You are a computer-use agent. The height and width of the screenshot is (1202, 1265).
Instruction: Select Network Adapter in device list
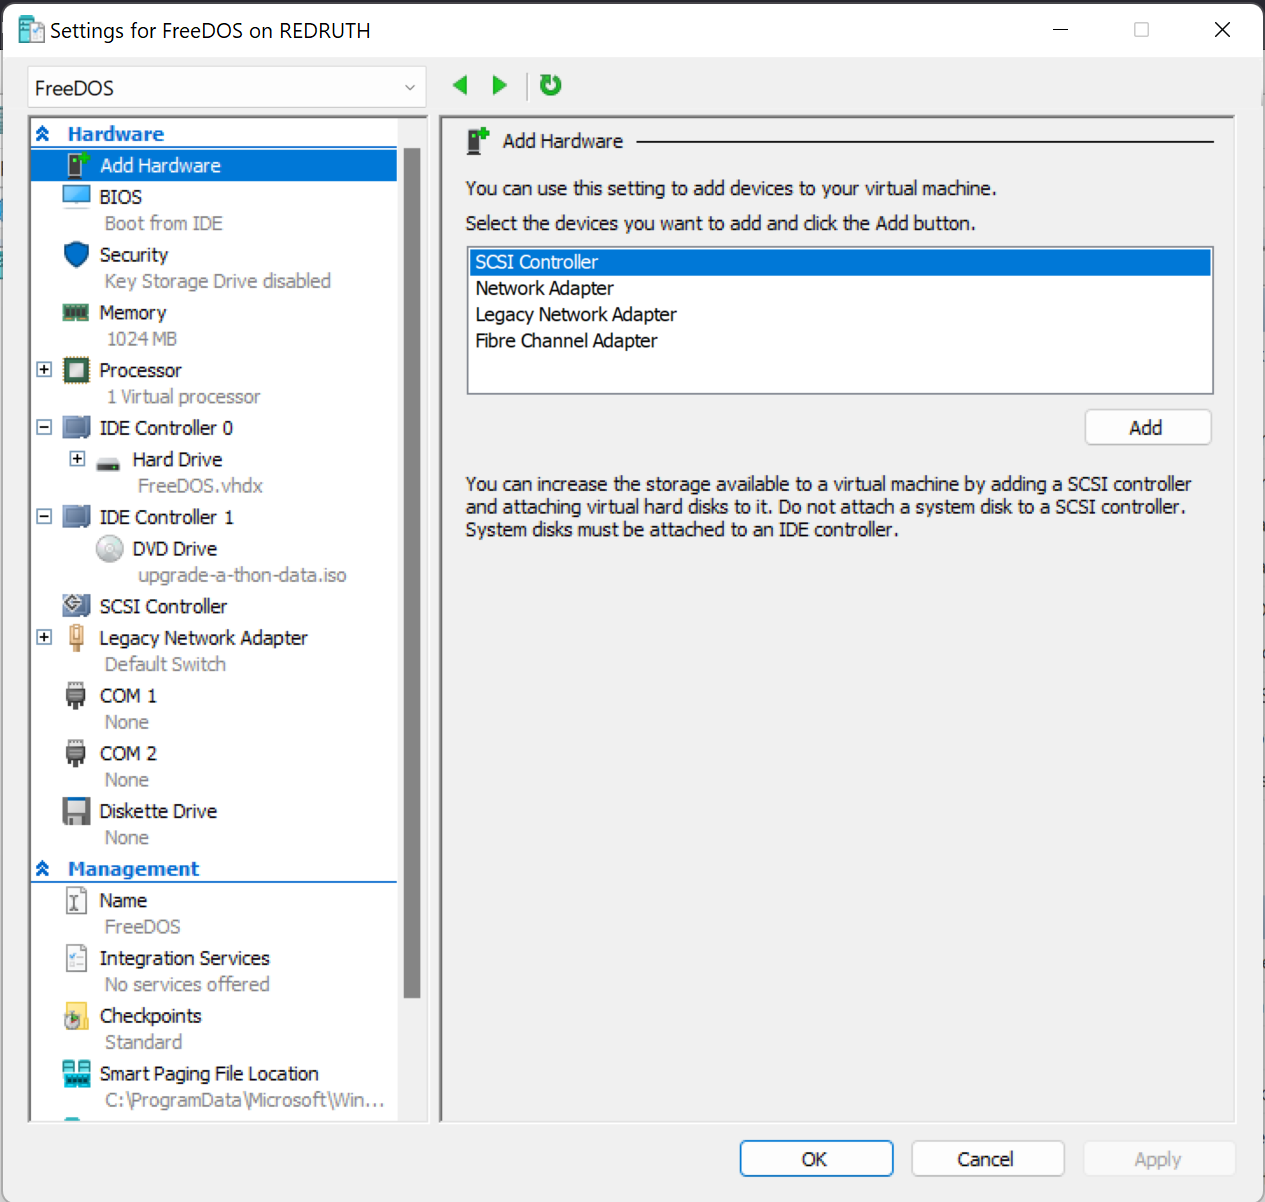click(x=545, y=288)
